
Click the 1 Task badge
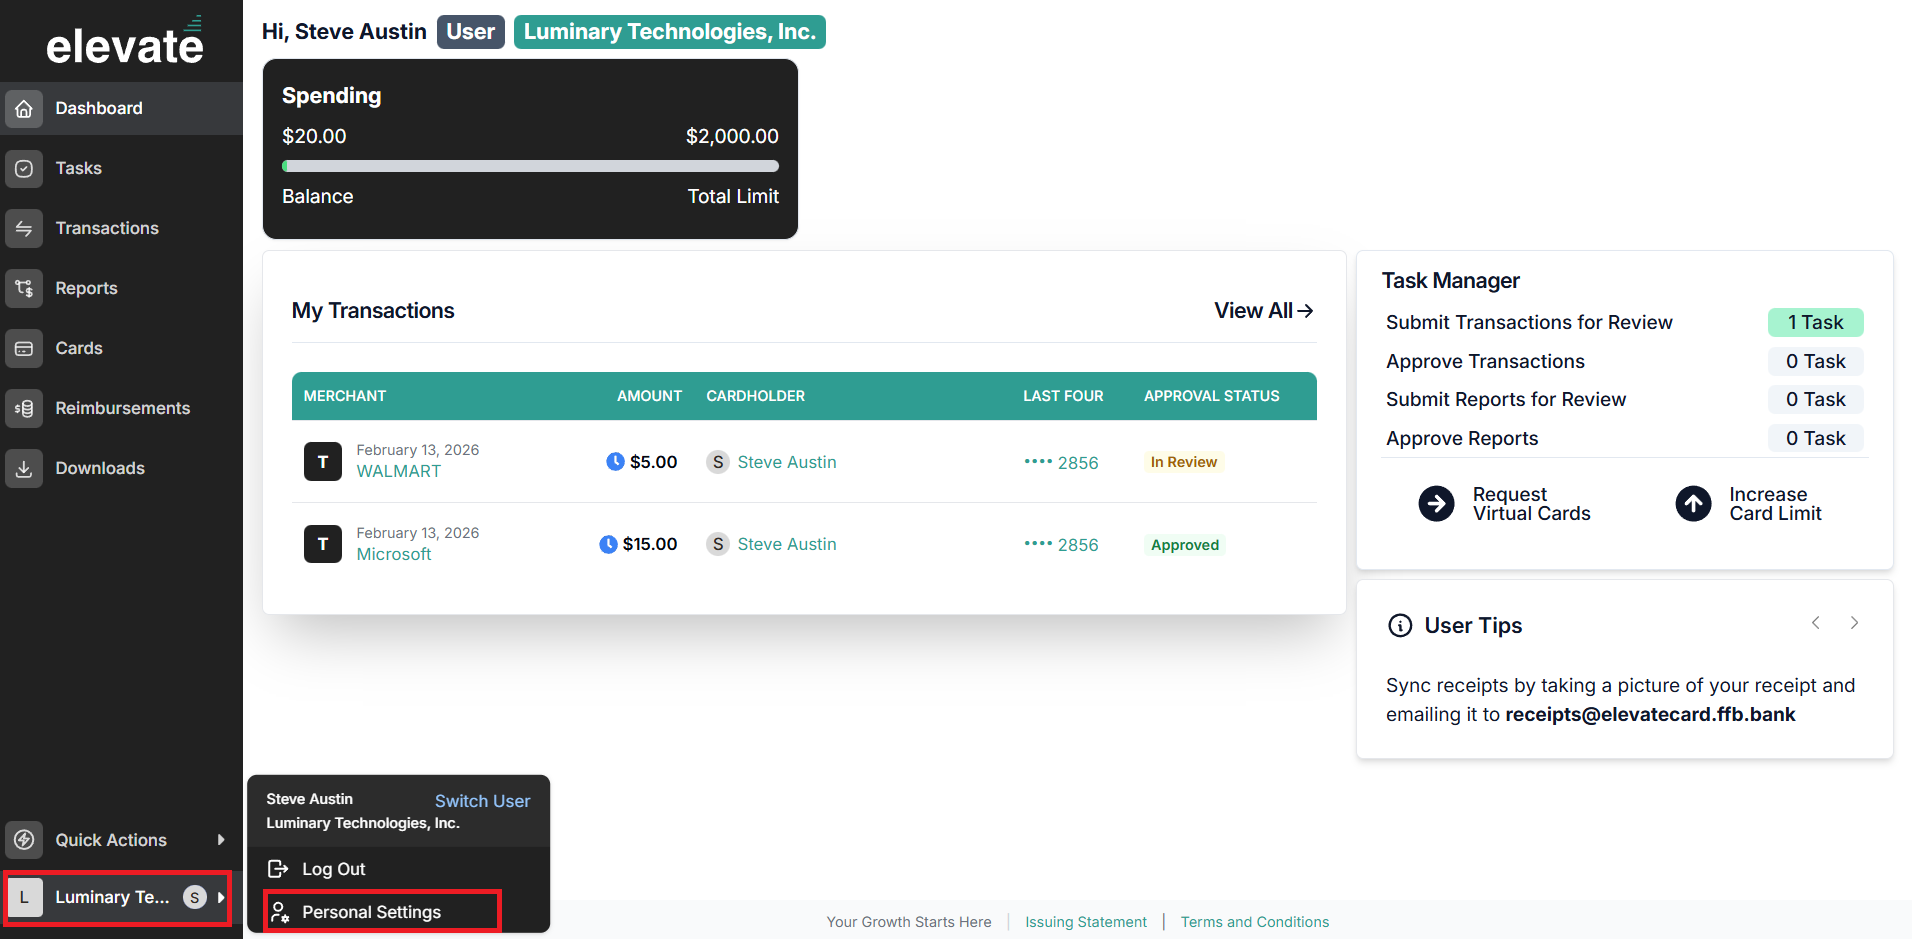[x=1815, y=322]
